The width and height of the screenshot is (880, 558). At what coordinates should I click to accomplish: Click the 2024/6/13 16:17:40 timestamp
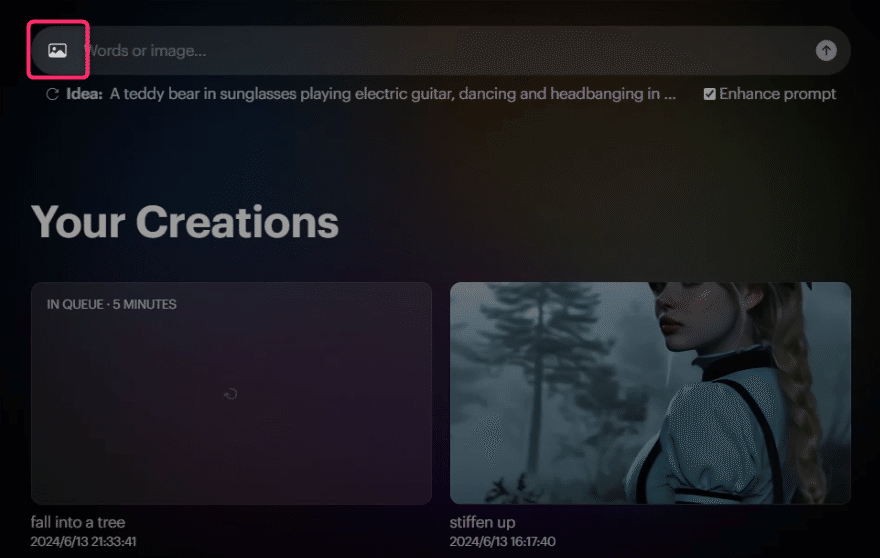(502, 542)
